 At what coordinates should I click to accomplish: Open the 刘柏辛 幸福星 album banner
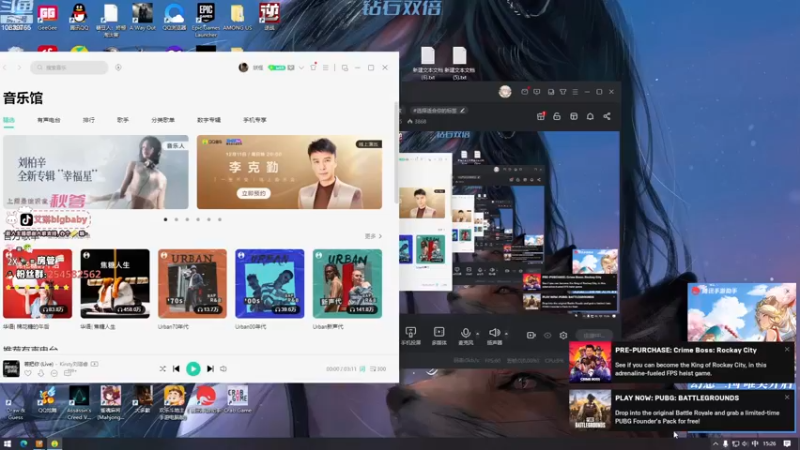coord(96,172)
